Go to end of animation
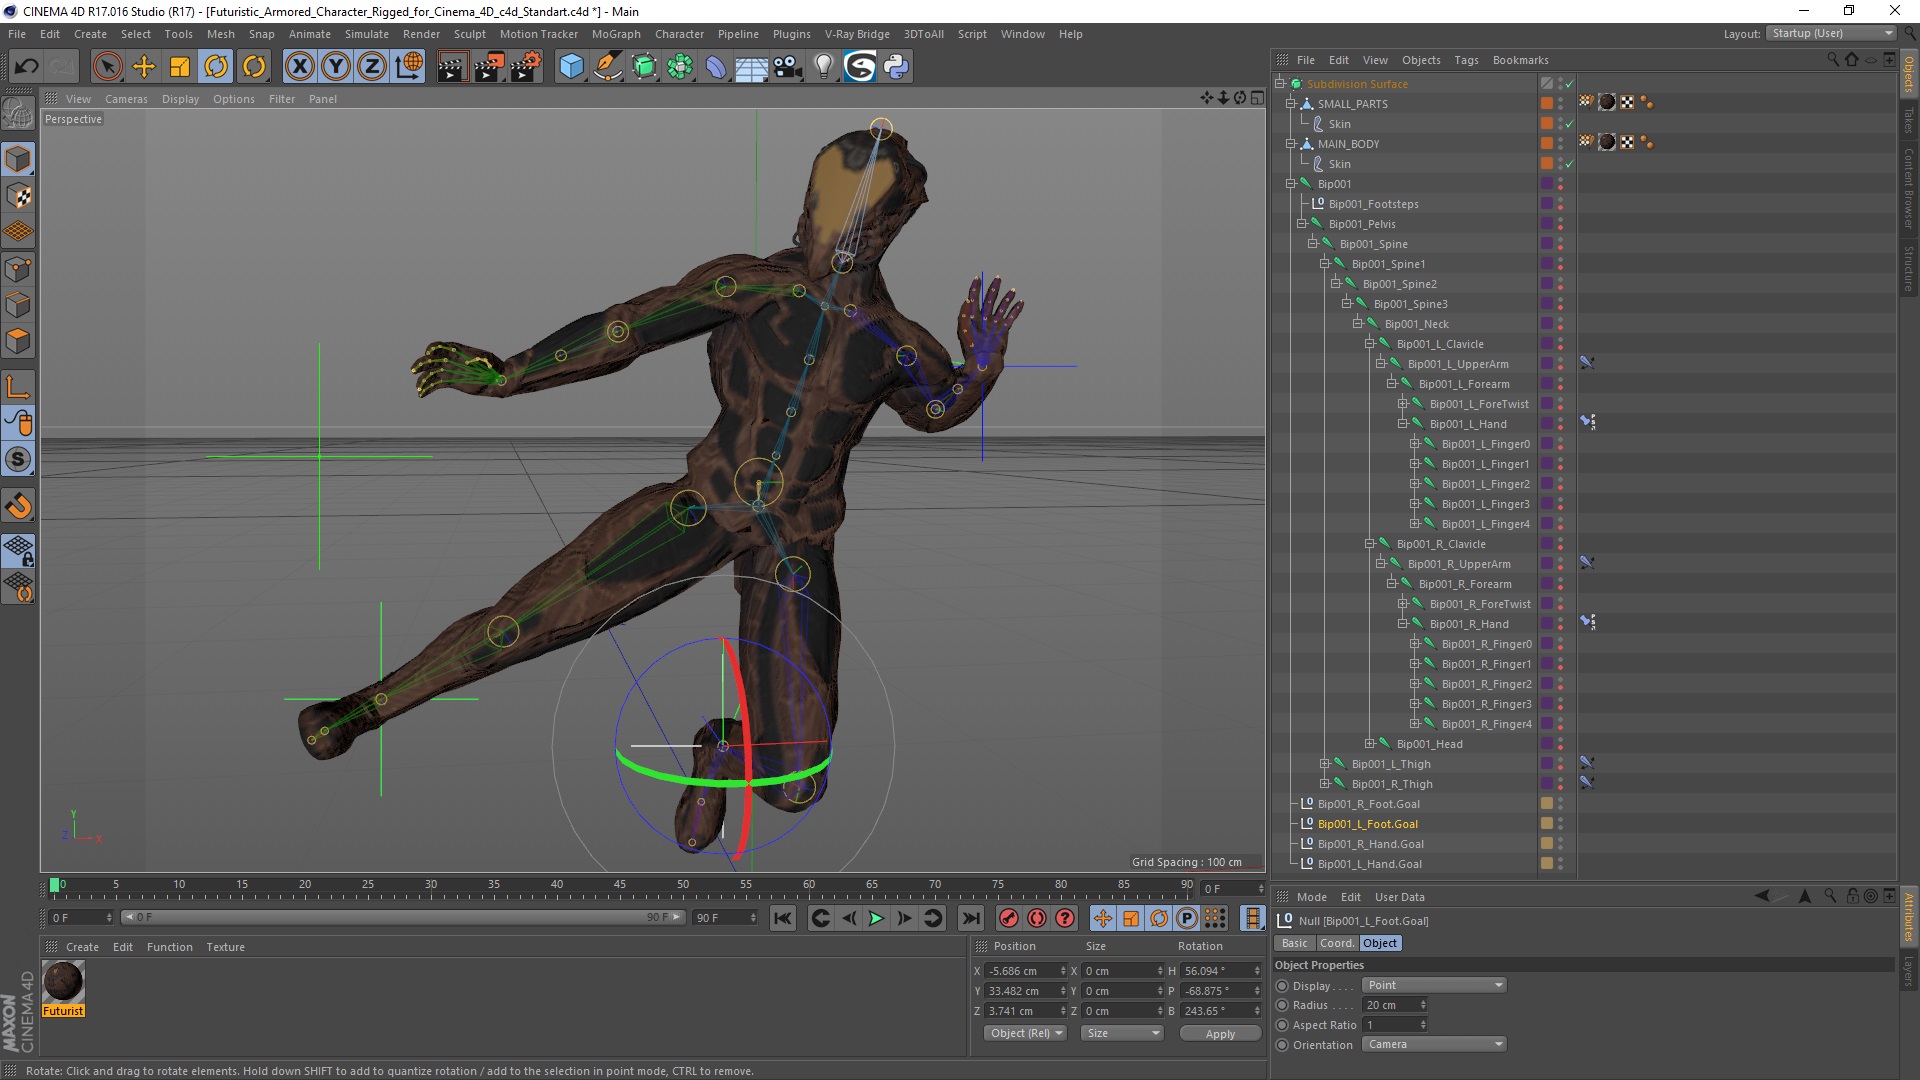1920x1080 pixels. coord(971,918)
